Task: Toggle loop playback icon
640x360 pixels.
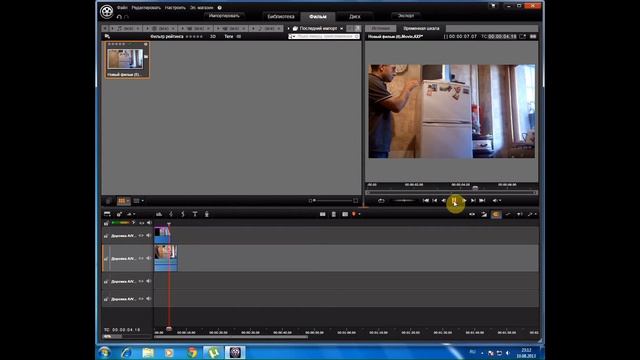Action: pos(381,200)
